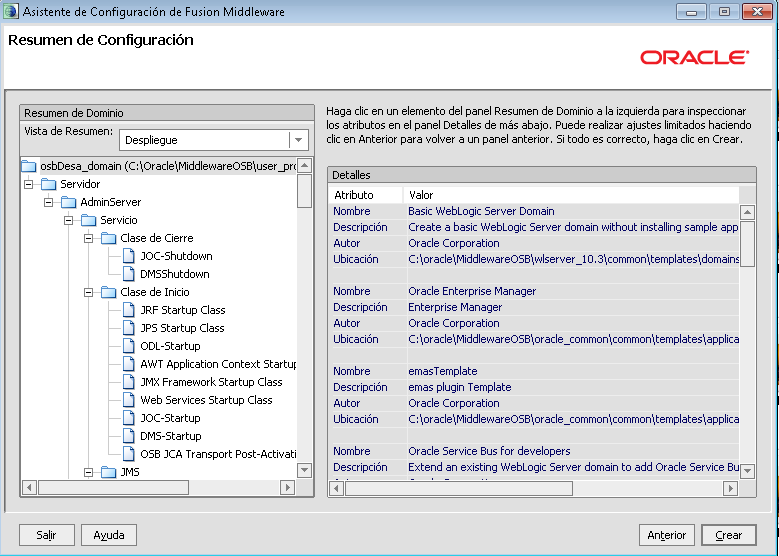
Task: Click the Clase de Cierre folder icon
Action: click(x=108, y=238)
